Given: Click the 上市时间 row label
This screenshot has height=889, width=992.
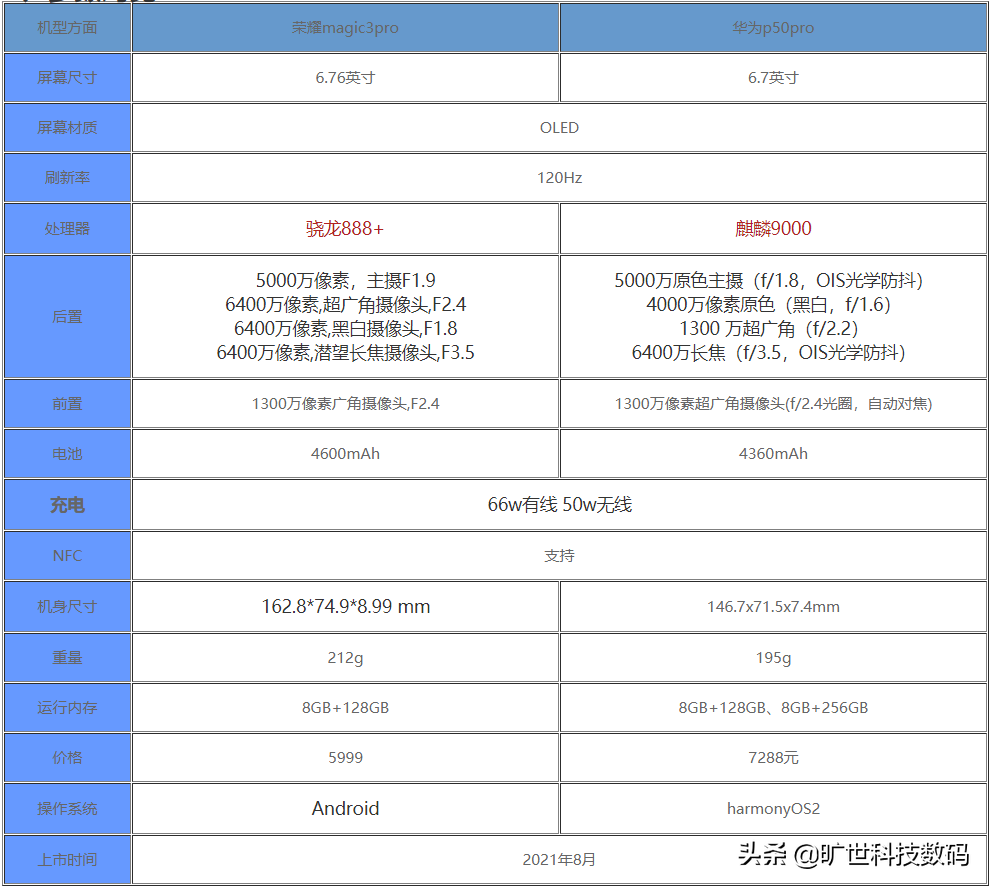Looking at the screenshot, I should click(x=68, y=859).
